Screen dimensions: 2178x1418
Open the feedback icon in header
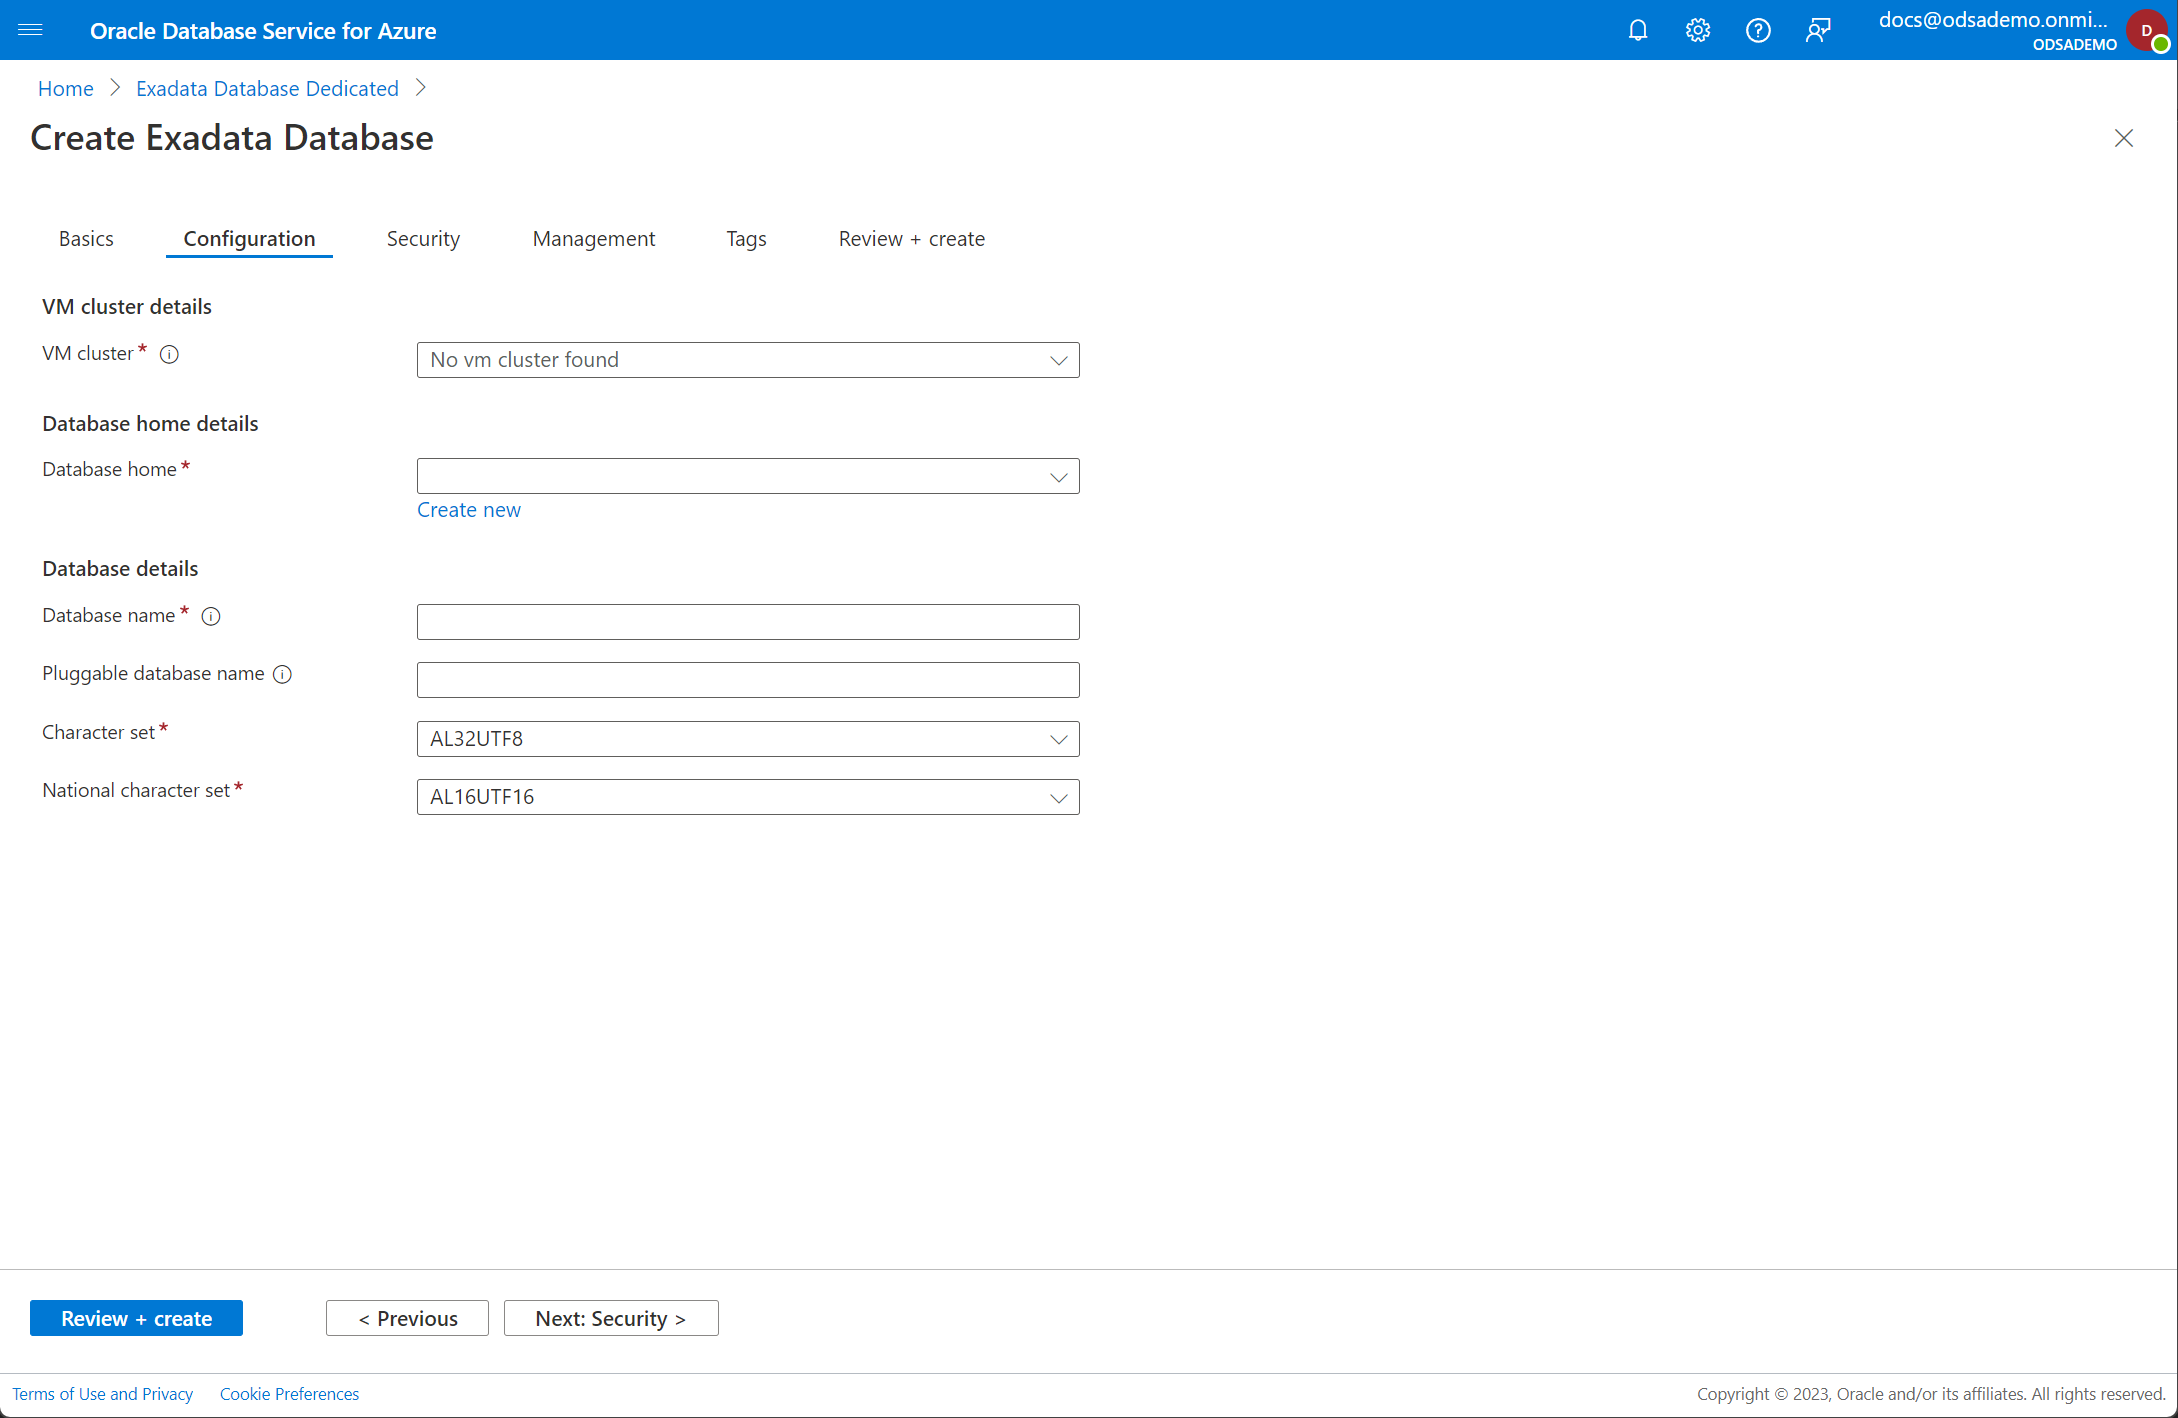(x=1817, y=30)
